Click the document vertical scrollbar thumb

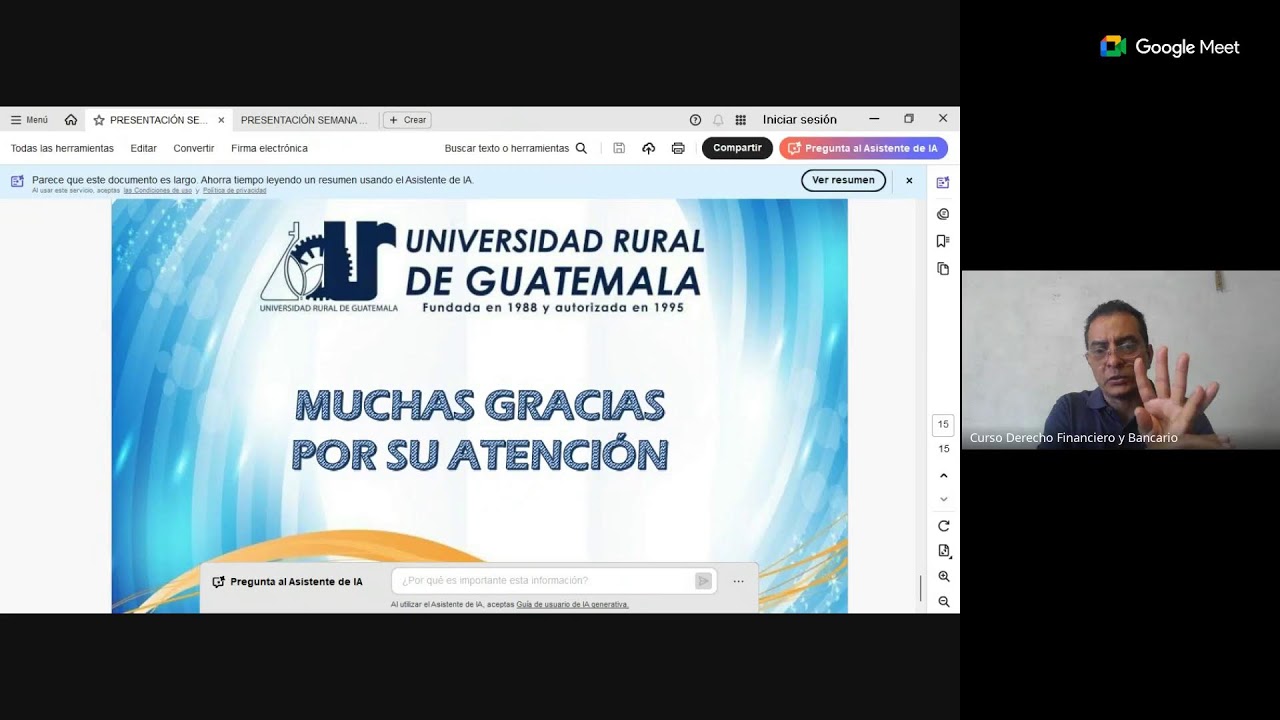(x=921, y=588)
